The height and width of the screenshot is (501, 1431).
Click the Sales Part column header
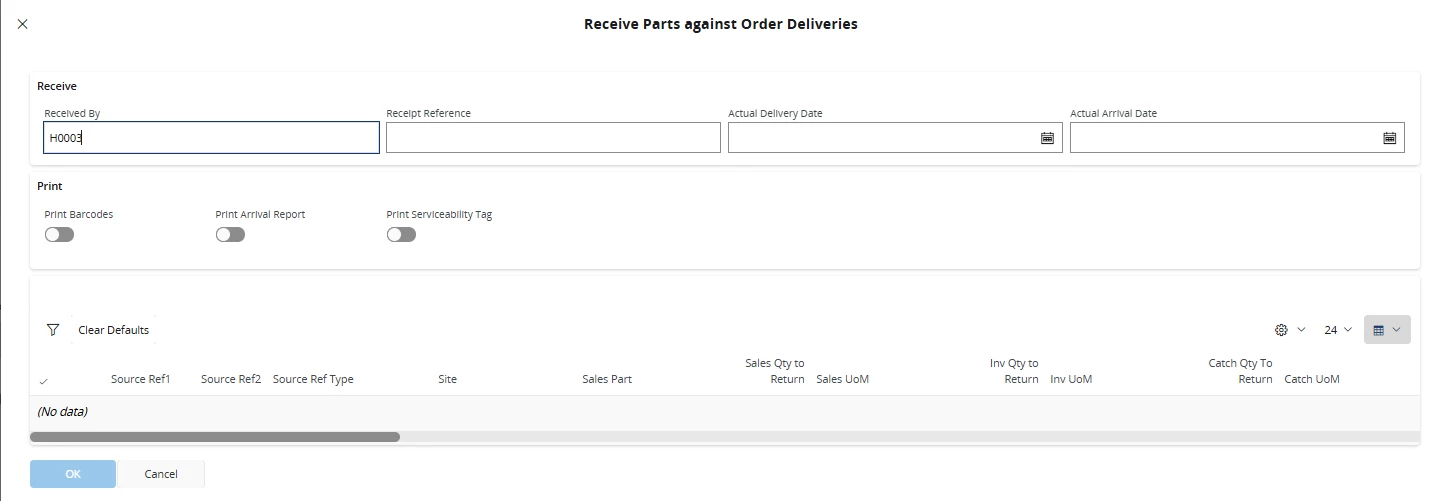point(606,379)
